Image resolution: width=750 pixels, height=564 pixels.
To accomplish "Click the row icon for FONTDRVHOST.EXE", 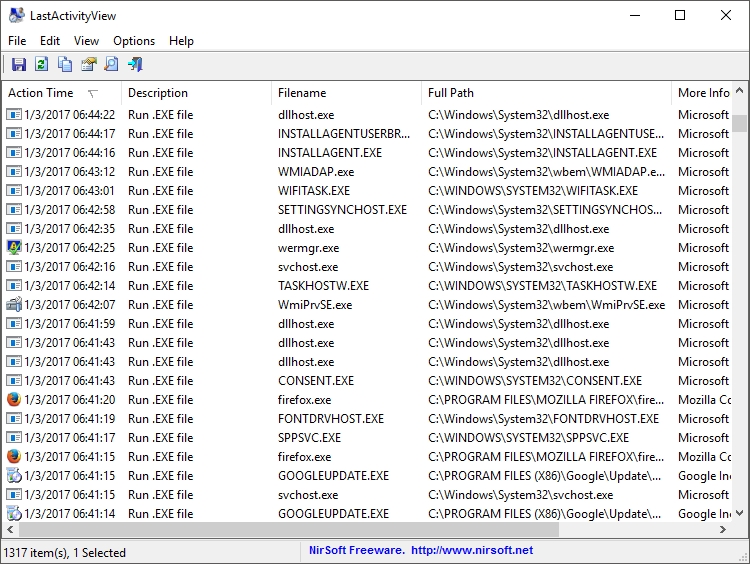I will pyautogui.click(x=14, y=419).
